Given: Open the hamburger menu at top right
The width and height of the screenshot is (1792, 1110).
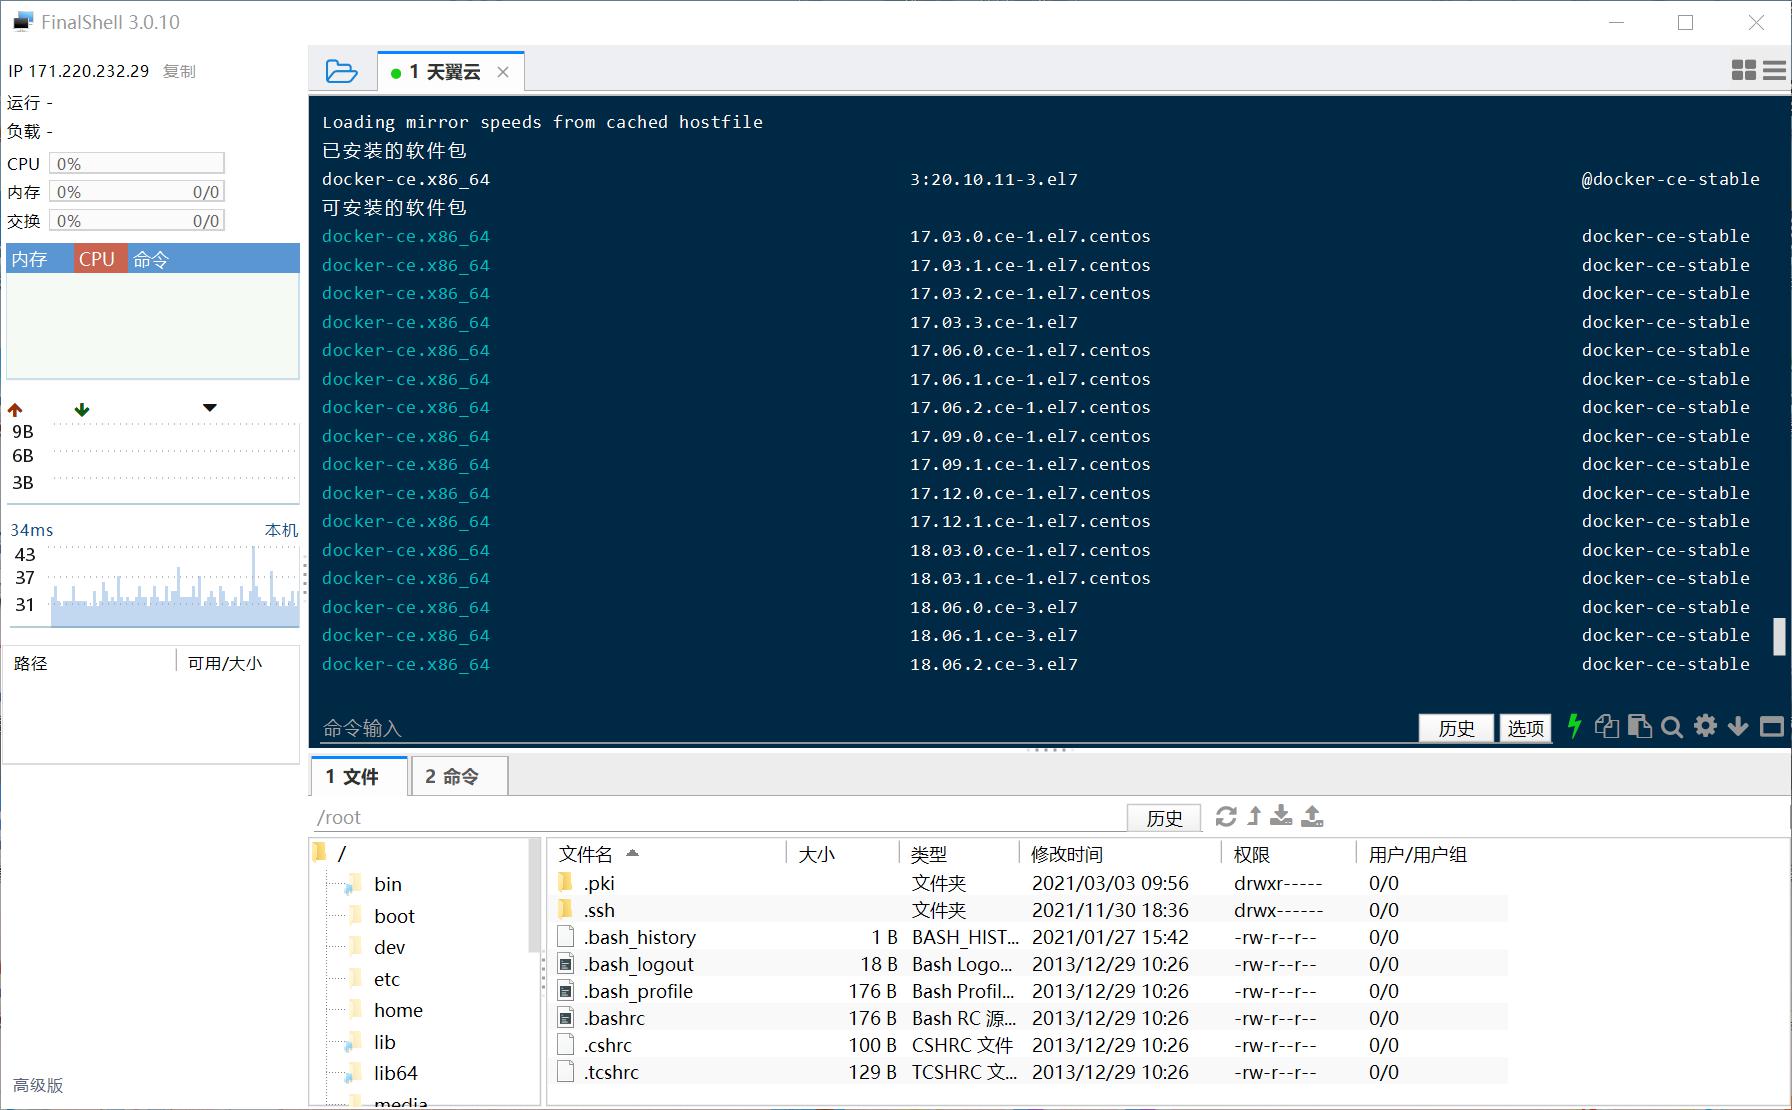Looking at the screenshot, I should pos(1774,70).
